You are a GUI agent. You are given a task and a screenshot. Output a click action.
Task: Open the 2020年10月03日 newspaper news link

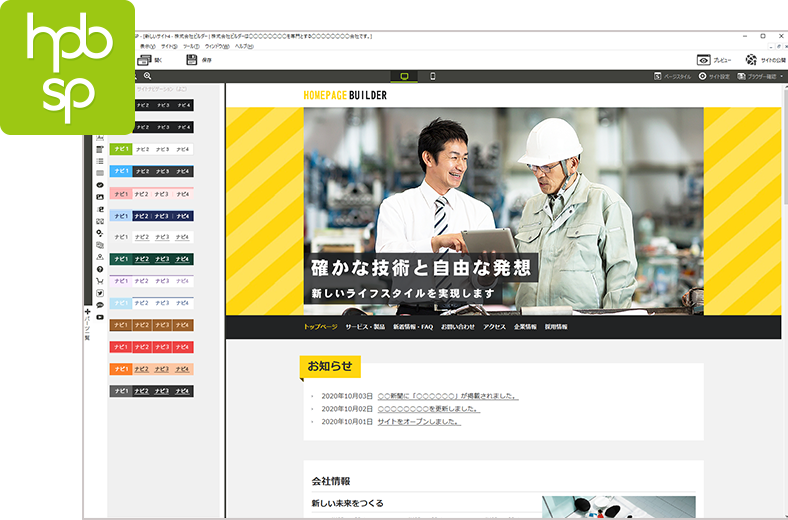(448, 396)
